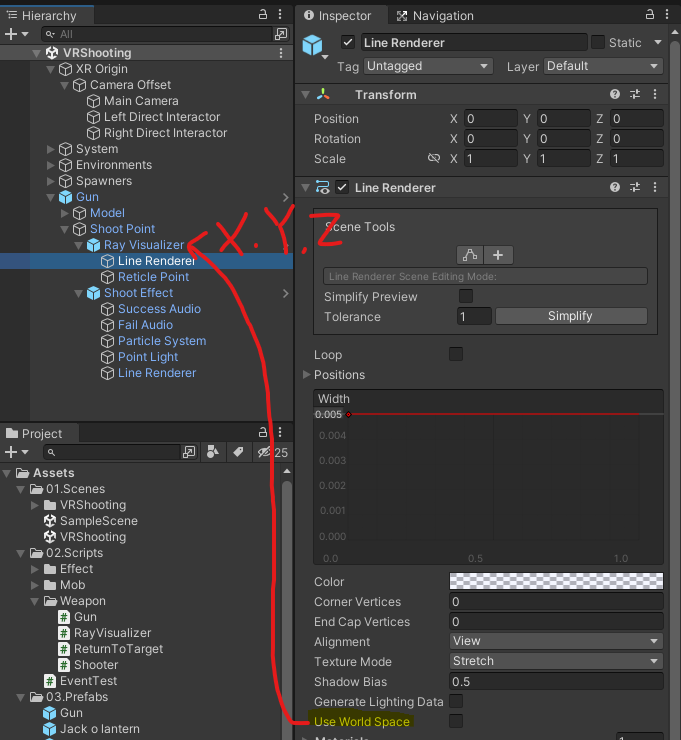Open Transform component context menu

655,94
